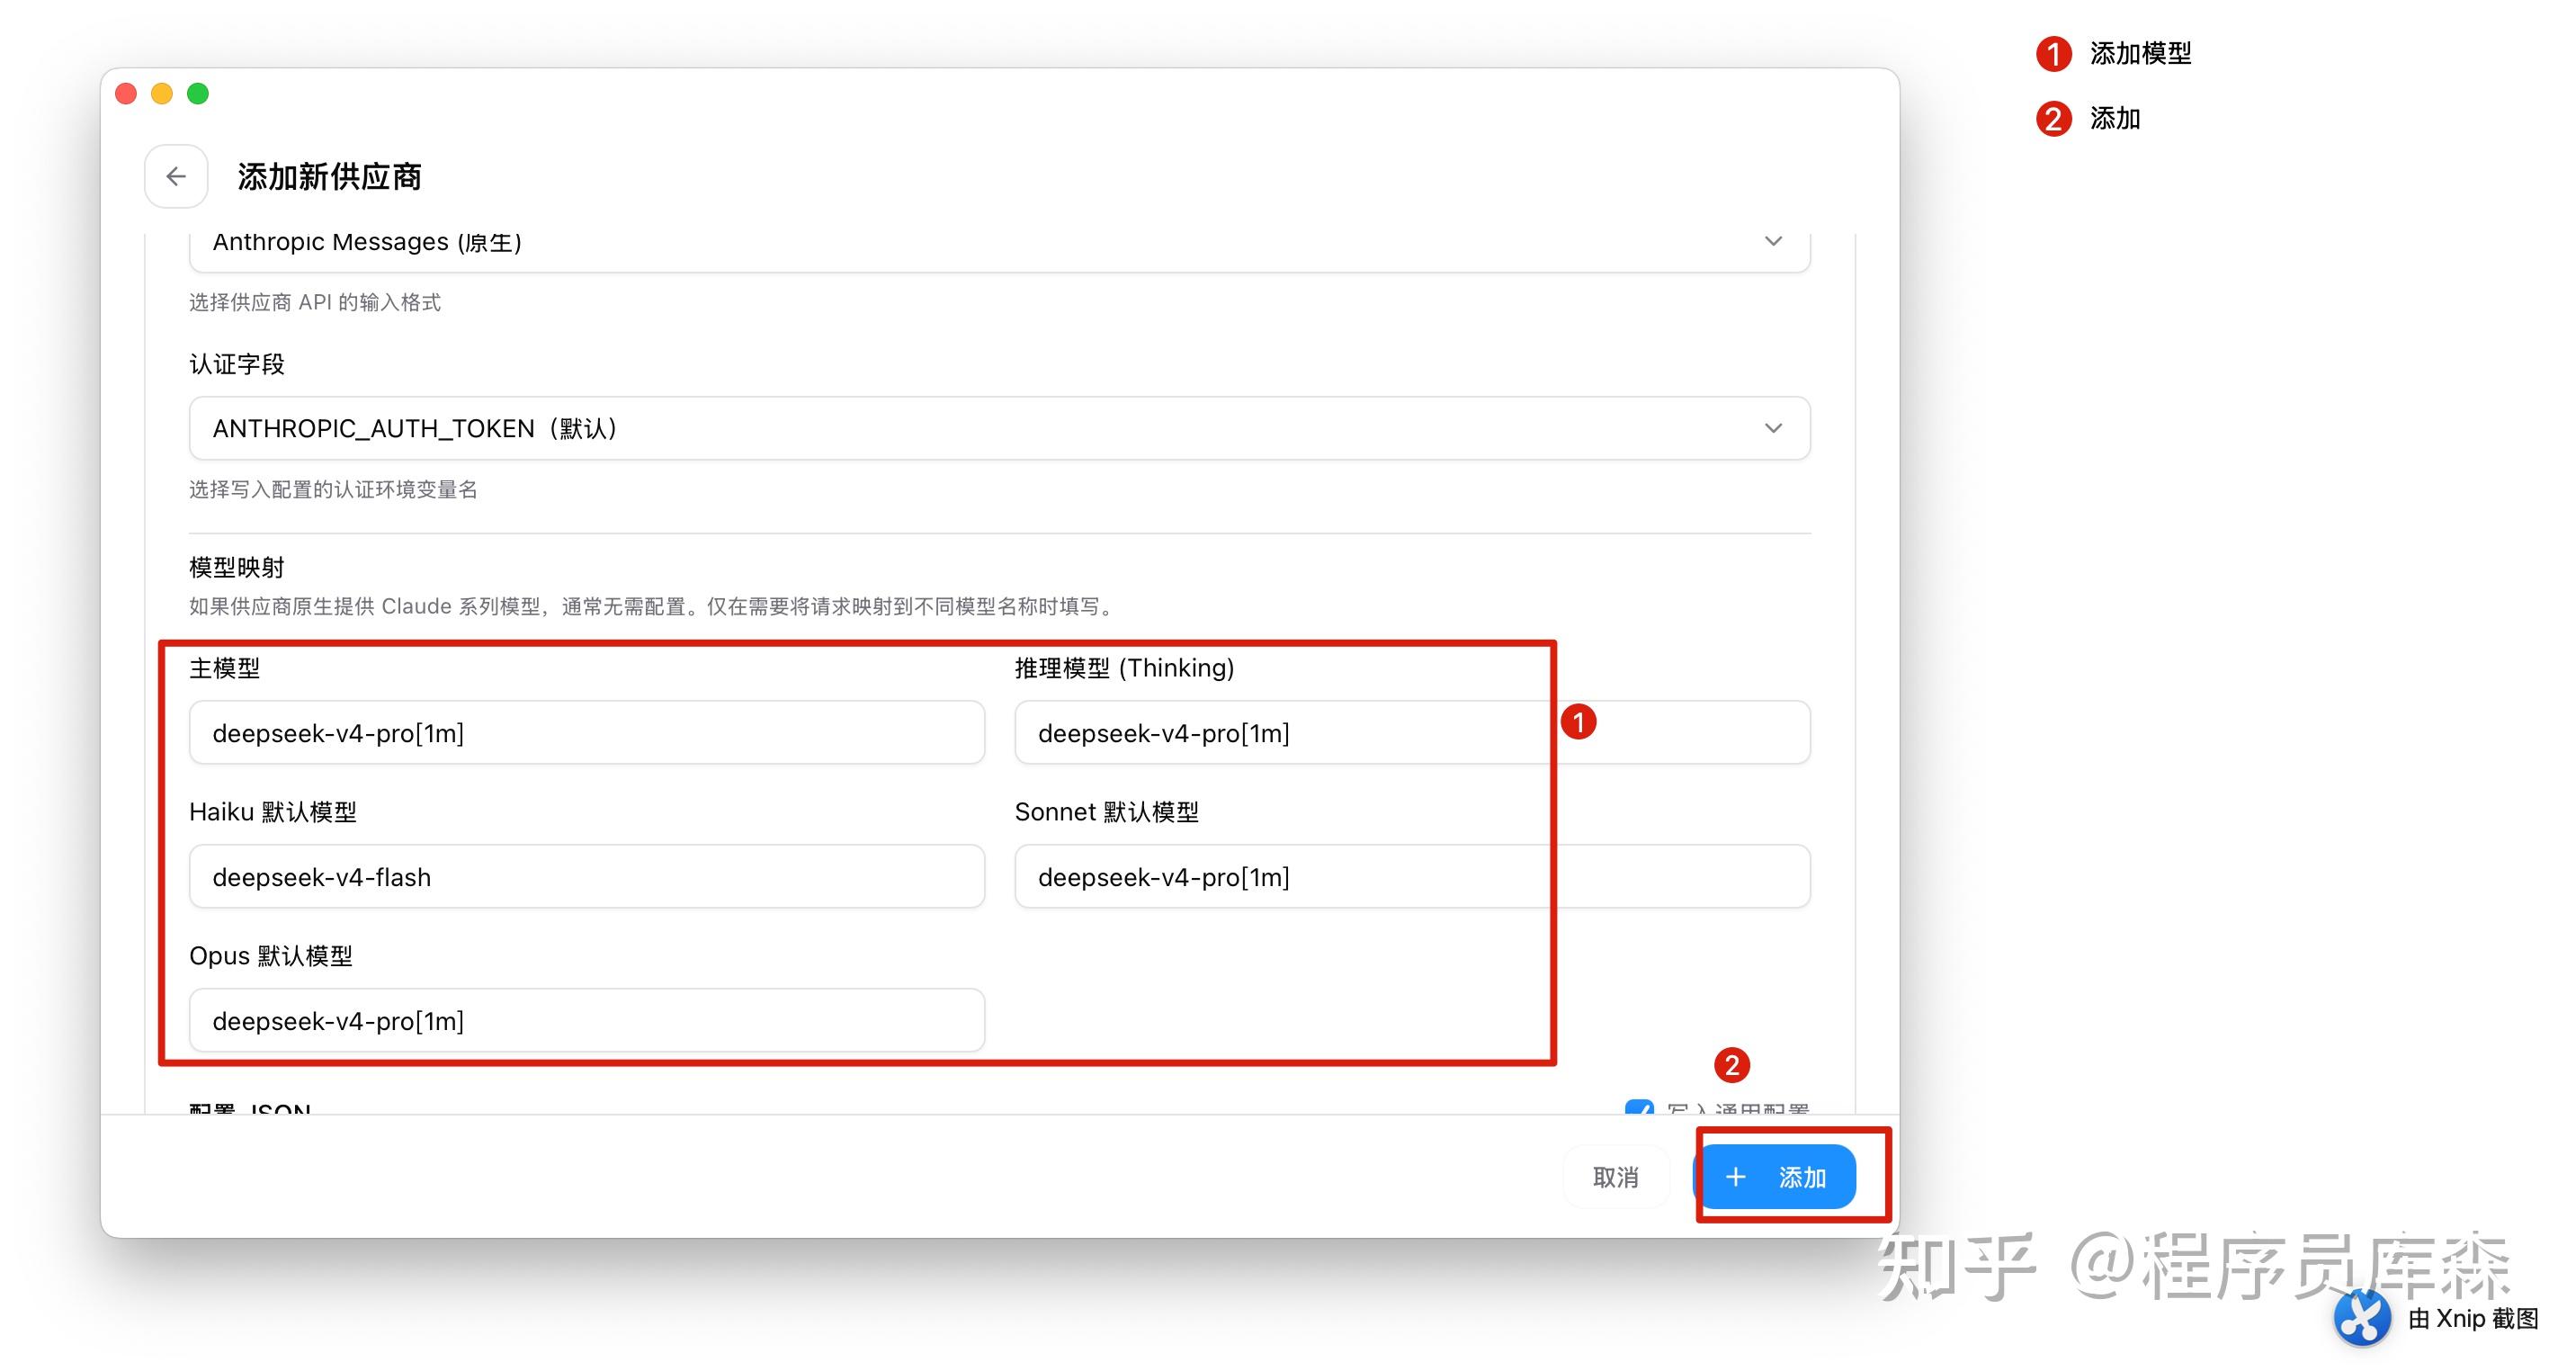
Task: Go back using the arrow button
Action: [x=176, y=177]
